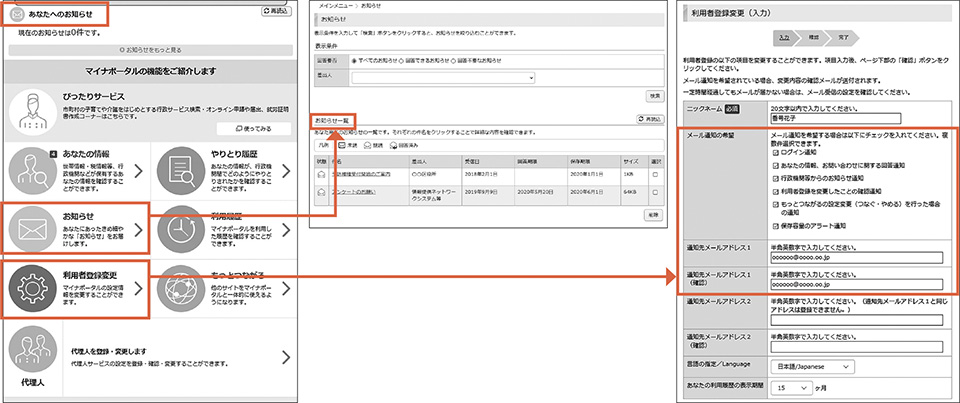Select 回答できるお知らせ radio button
This screenshot has height=403, width=960.
[x=402, y=61]
